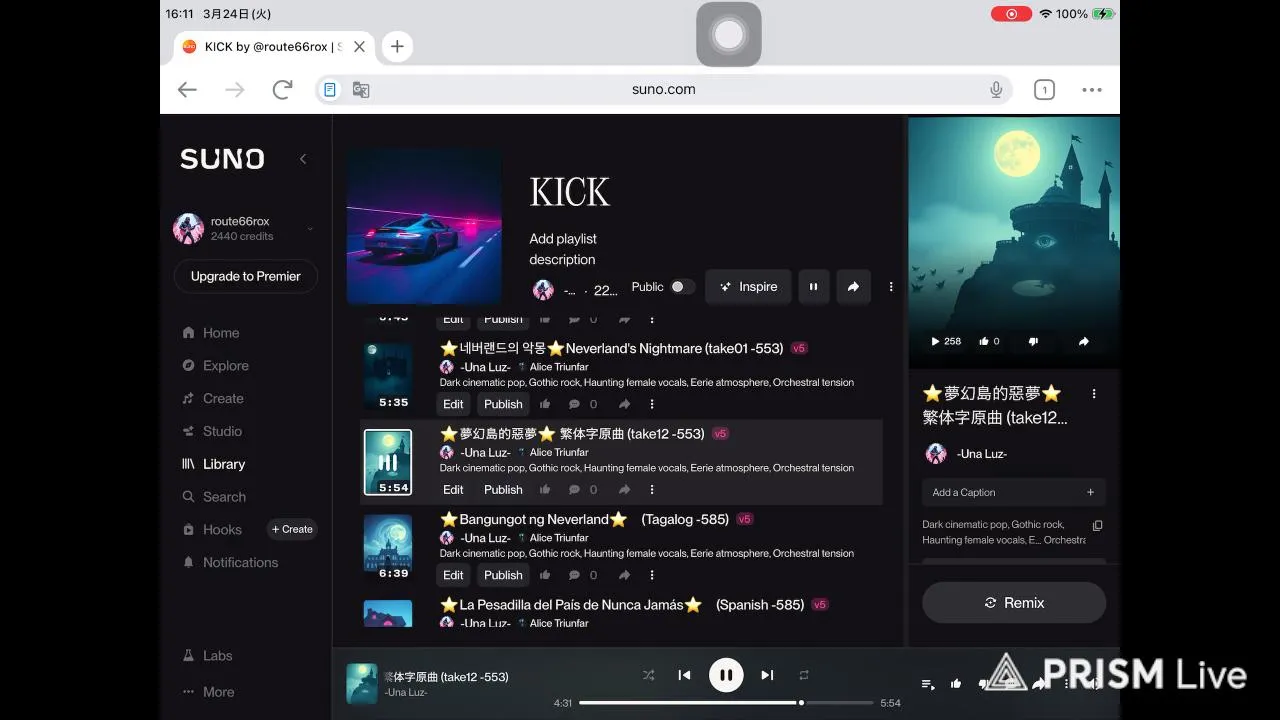Like the 夢幻島的惡夢 track in list
Image resolution: width=1280 pixels, height=720 pixels.
coord(545,490)
